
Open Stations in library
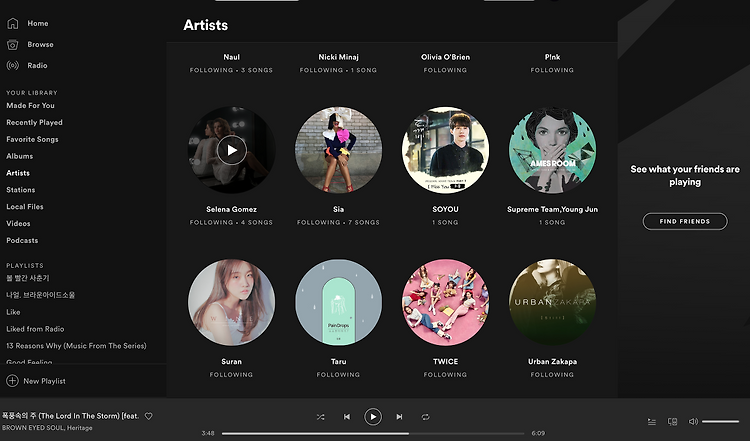[x=21, y=190]
